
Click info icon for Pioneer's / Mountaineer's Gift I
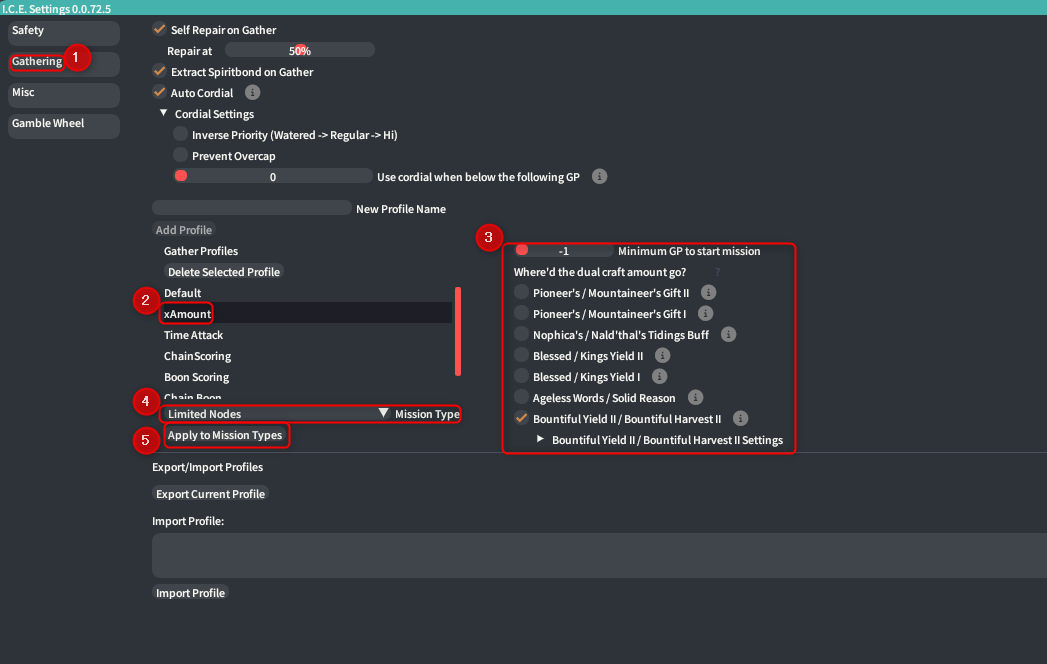[x=705, y=314]
